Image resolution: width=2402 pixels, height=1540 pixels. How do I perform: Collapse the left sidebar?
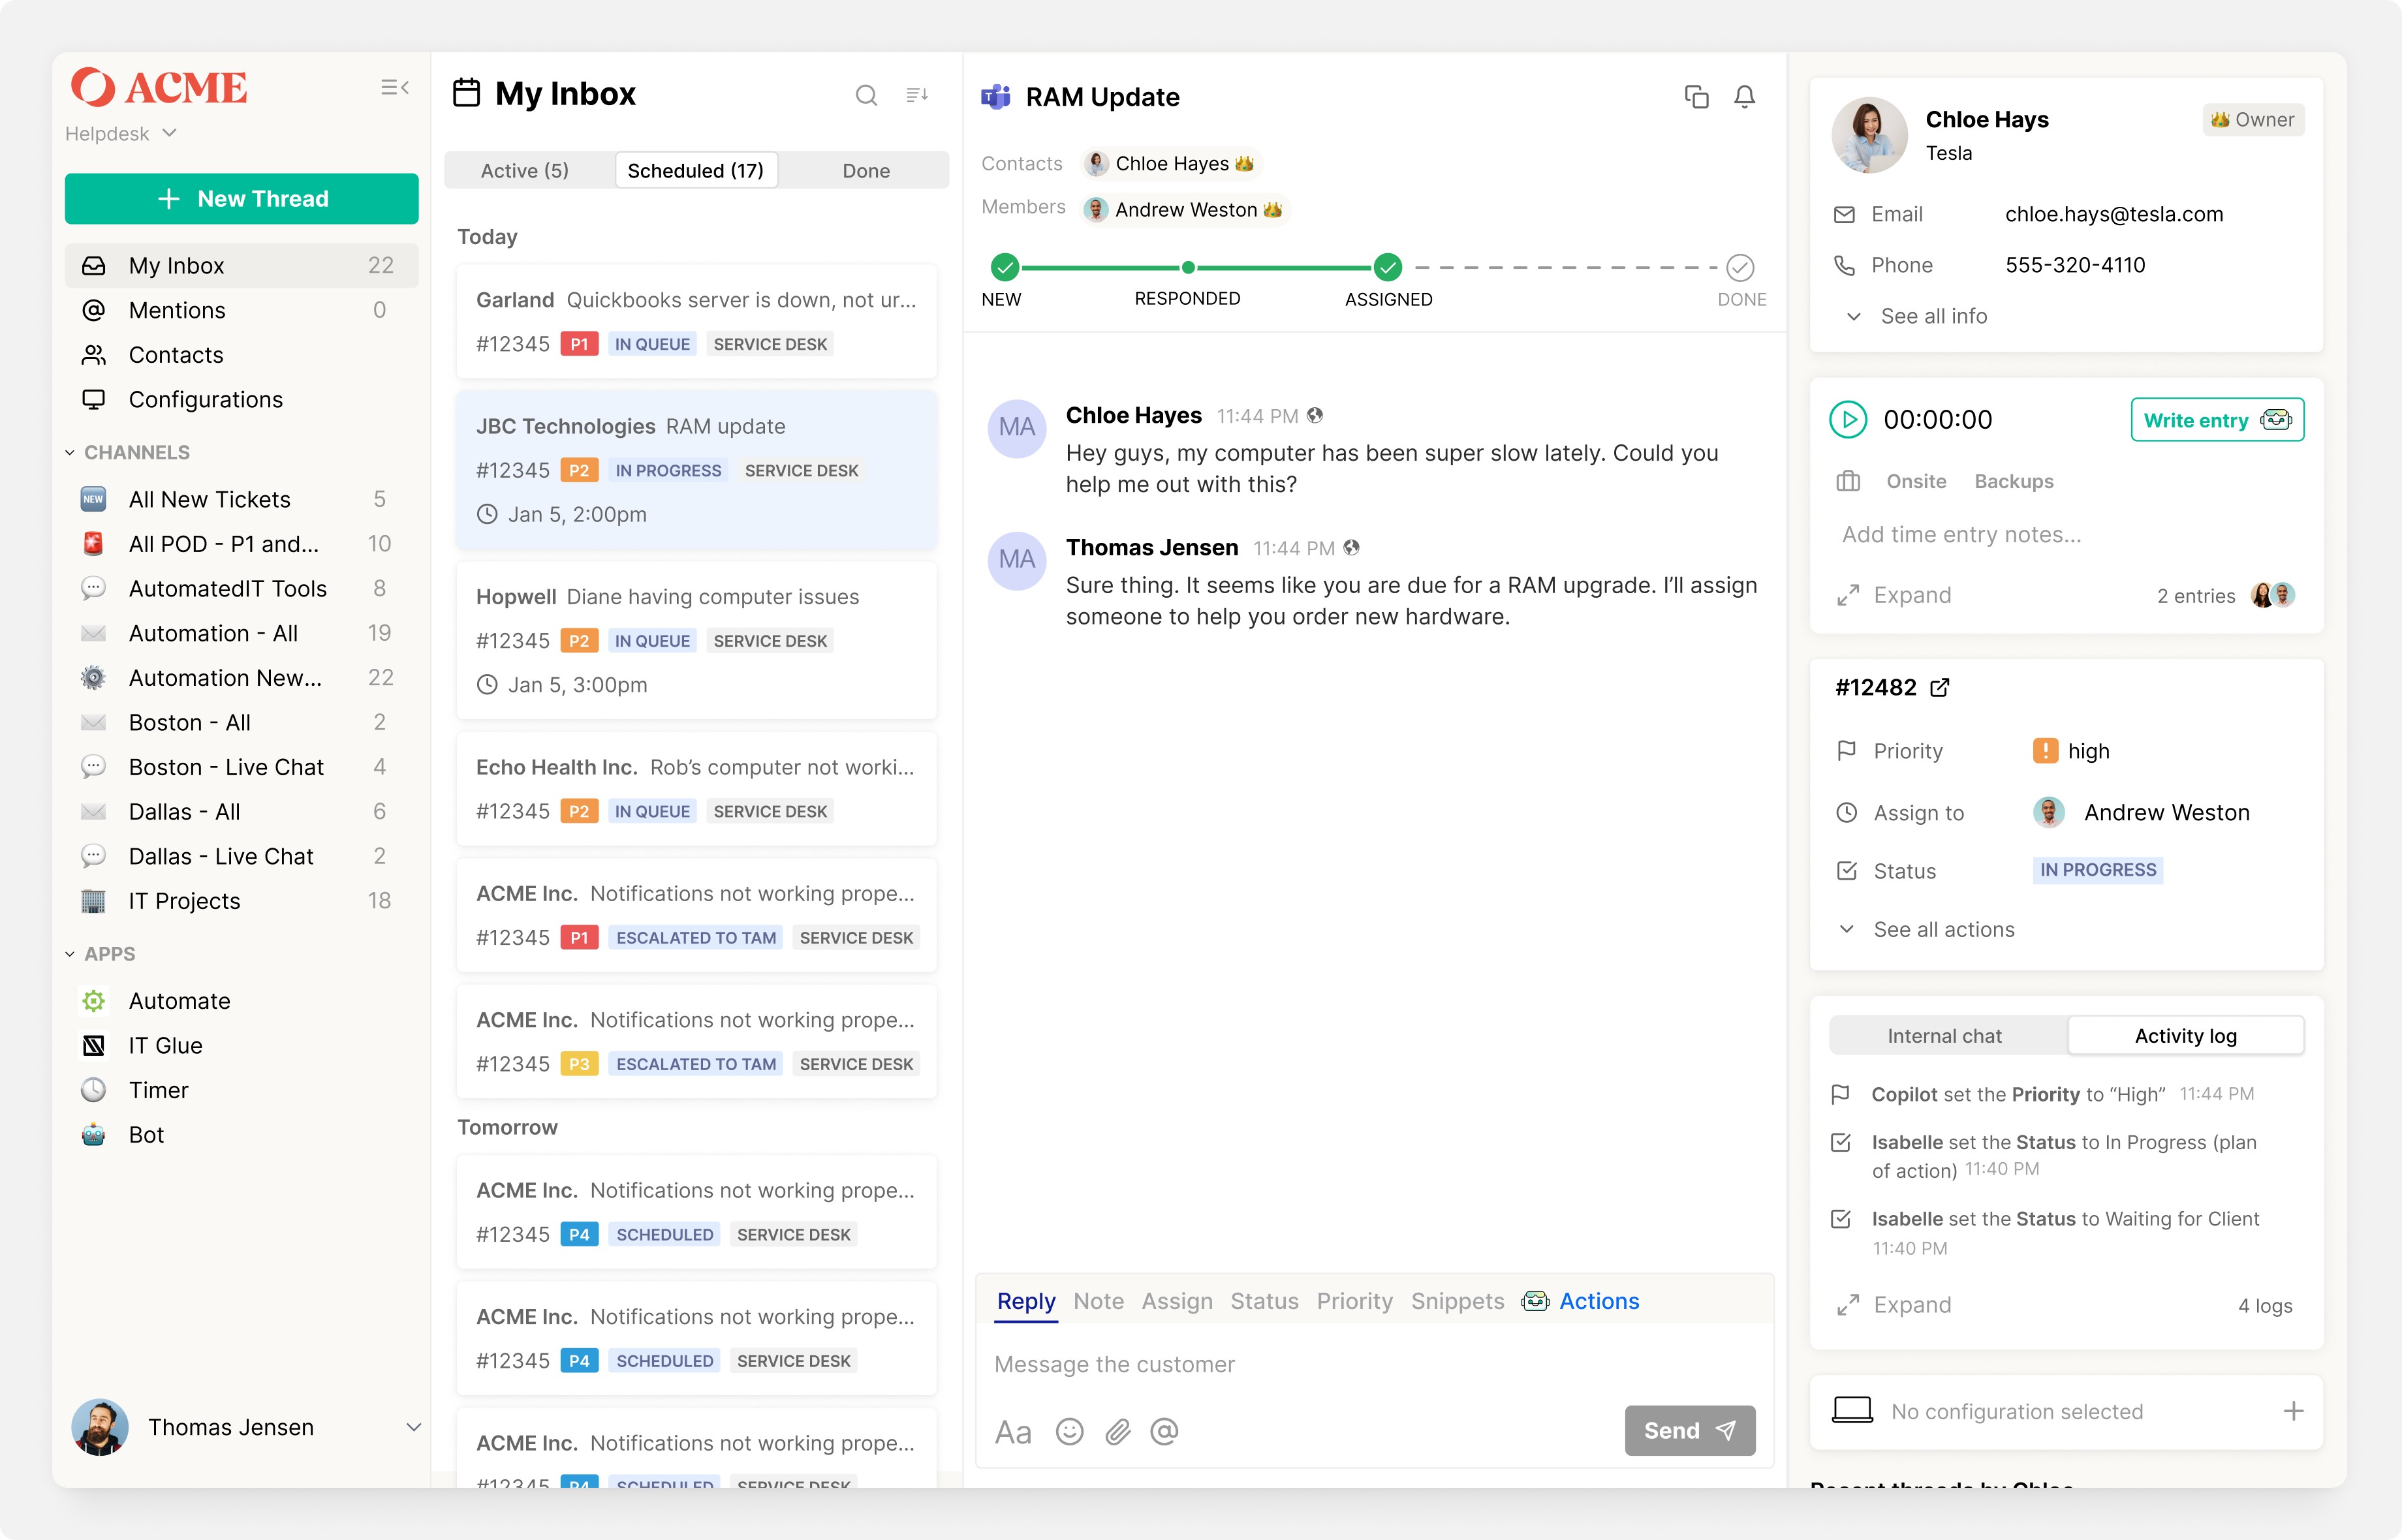[395, 88]
